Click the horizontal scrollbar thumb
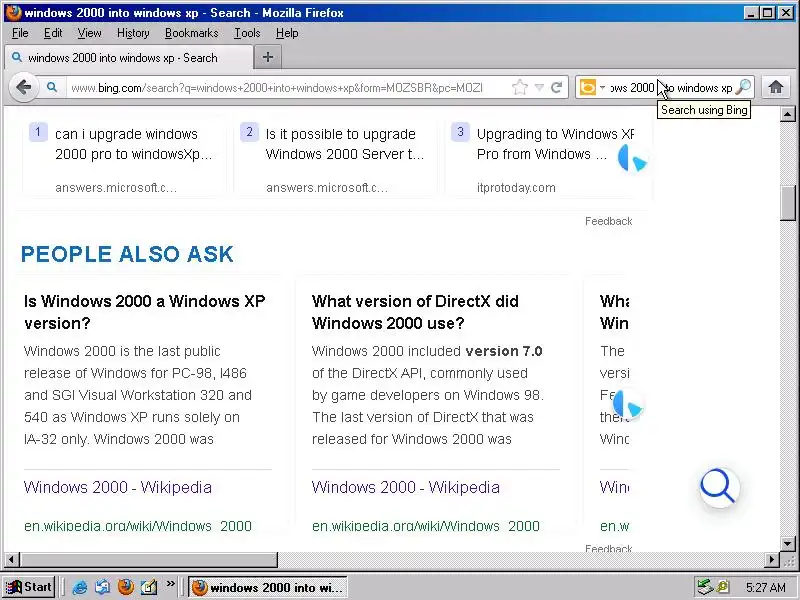 (148, 560)
